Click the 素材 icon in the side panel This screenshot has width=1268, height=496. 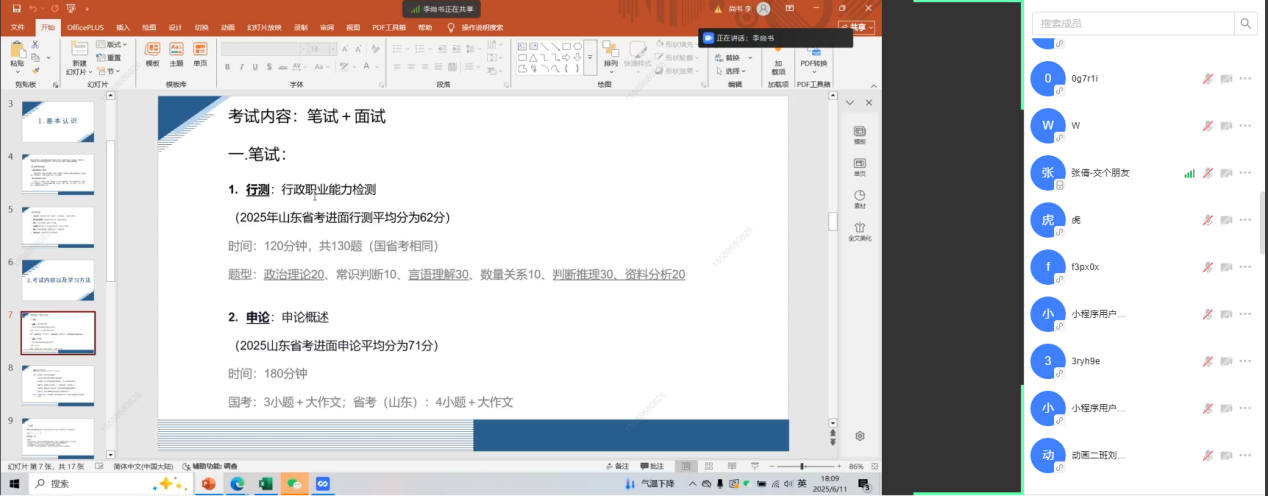click(859, 198)
